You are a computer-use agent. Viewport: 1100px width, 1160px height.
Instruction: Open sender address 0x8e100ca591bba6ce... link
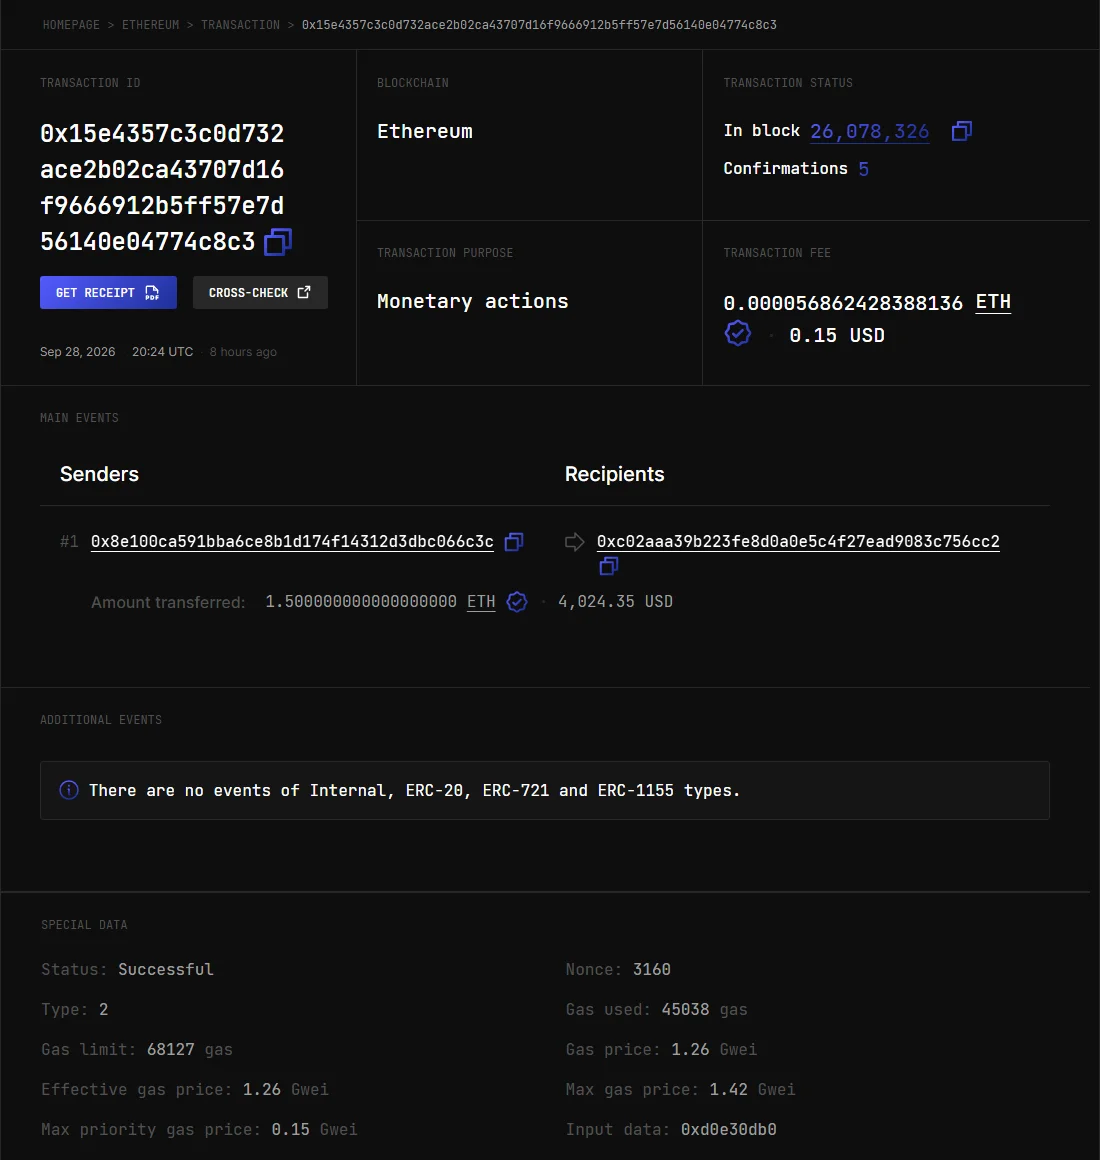(292, 542)
